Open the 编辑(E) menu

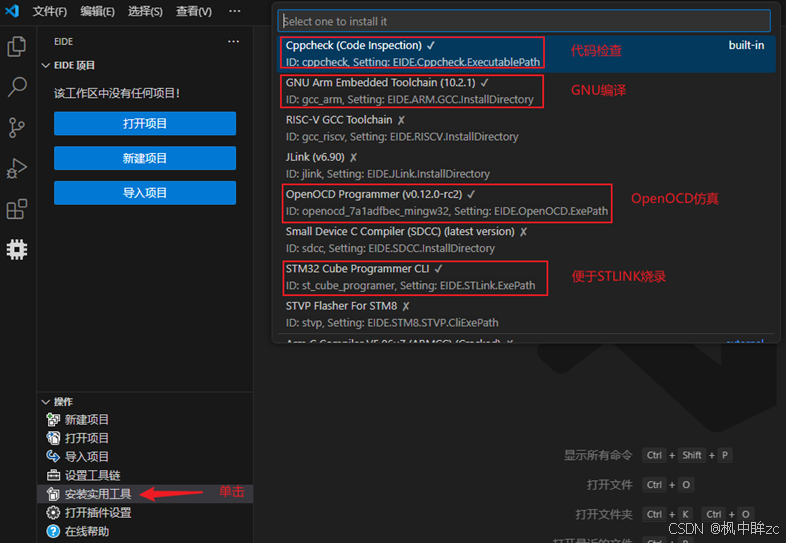click(x=97, y=11)
